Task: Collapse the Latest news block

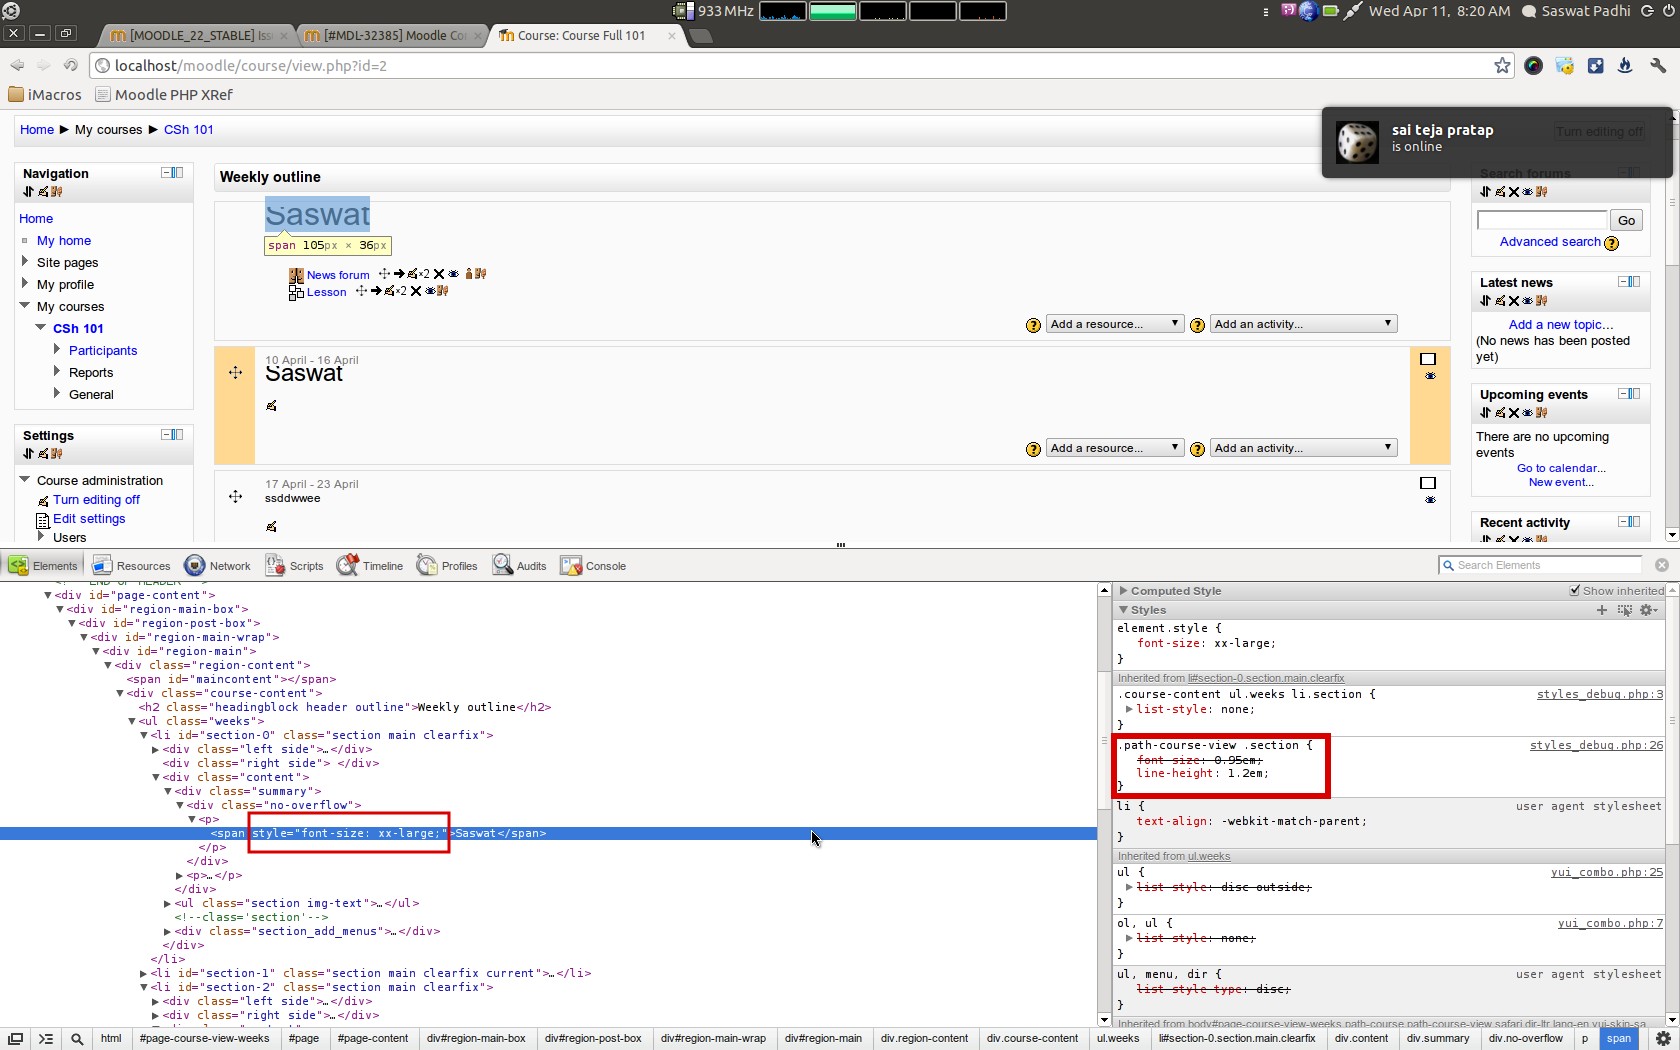Action: pos(1623,281)
